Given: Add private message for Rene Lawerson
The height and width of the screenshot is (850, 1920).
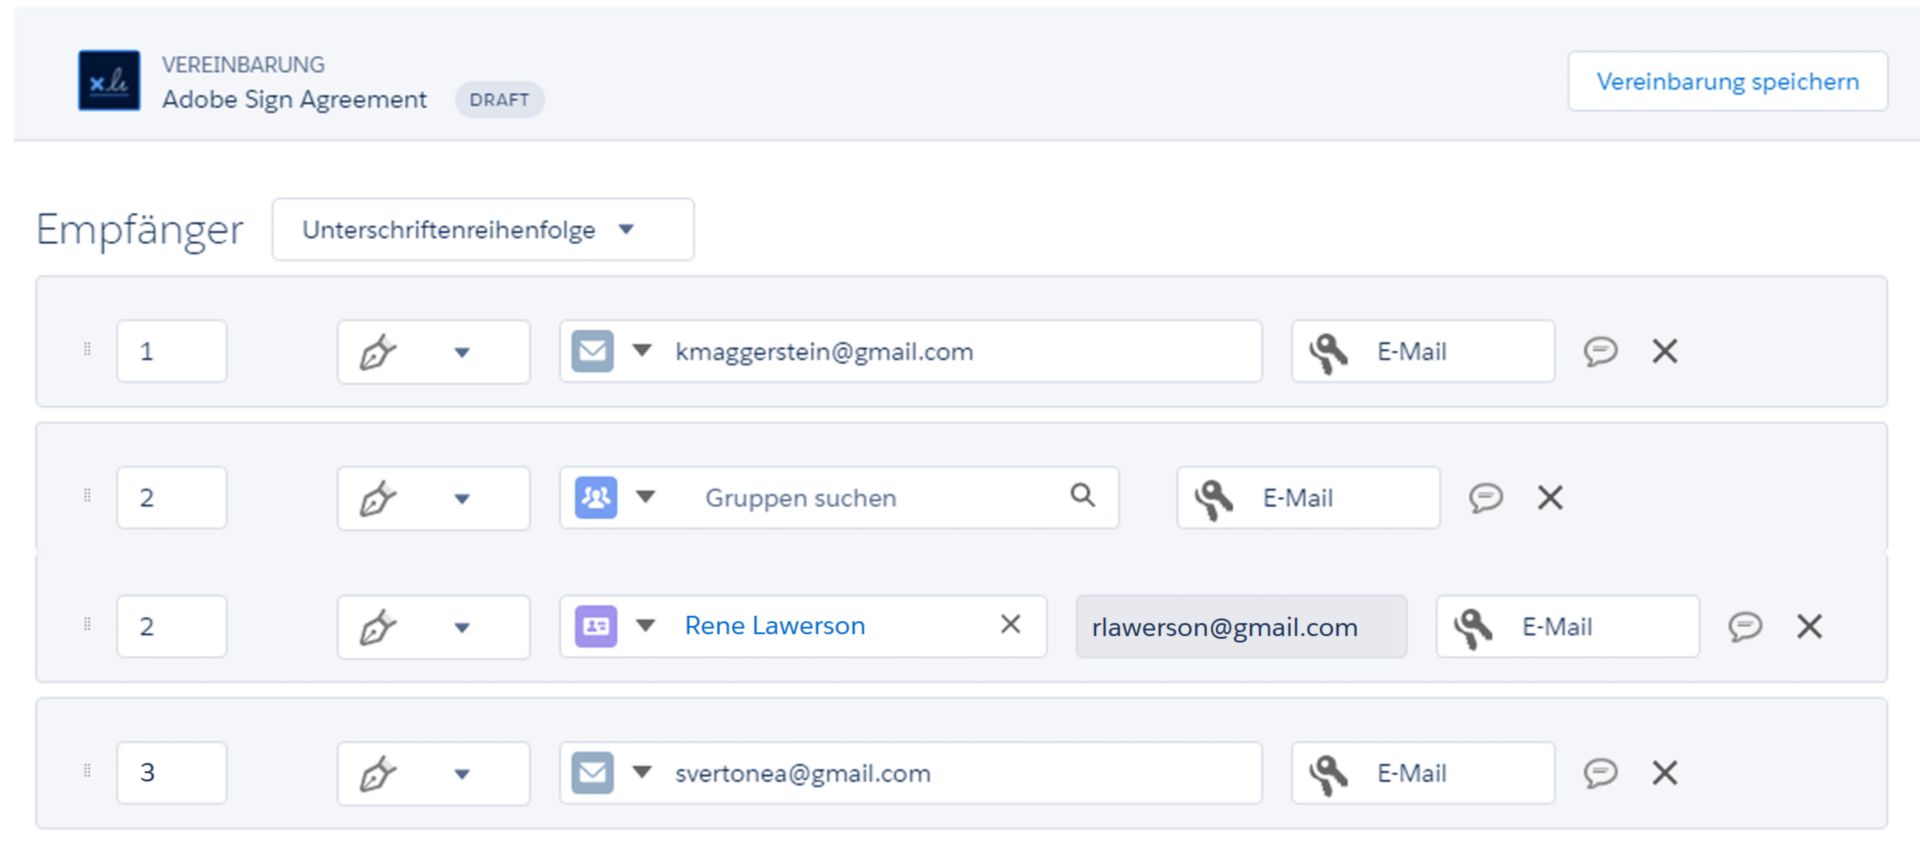Looking at the screenshot, I should [x=1745, y=626].
